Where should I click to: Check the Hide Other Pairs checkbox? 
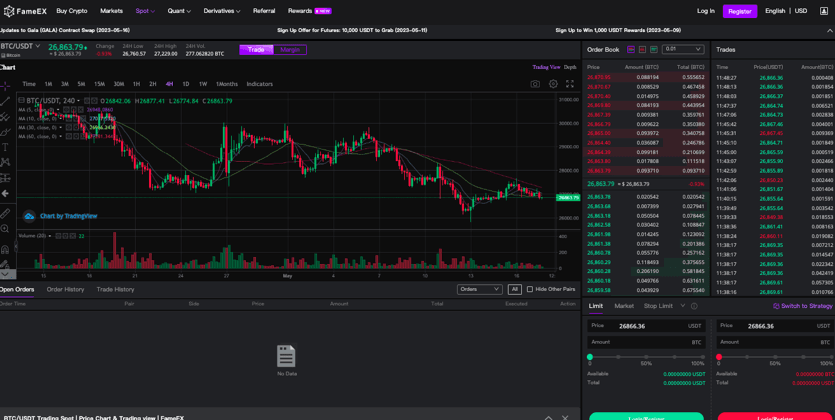(x=530, y=289)
